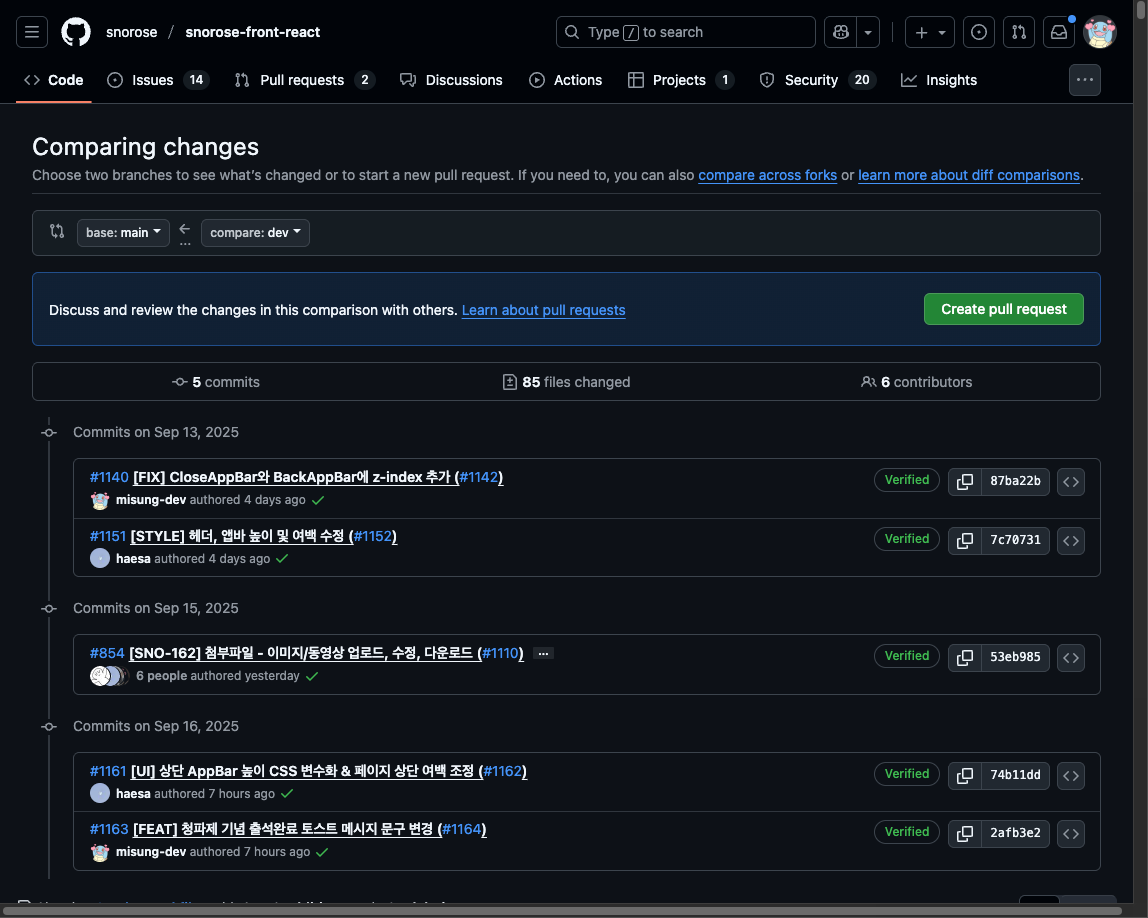This screenshot has height=918, width=1148.
Task: Expand the compare: dev branch dropdown
Action: click(x=255, y=233)
